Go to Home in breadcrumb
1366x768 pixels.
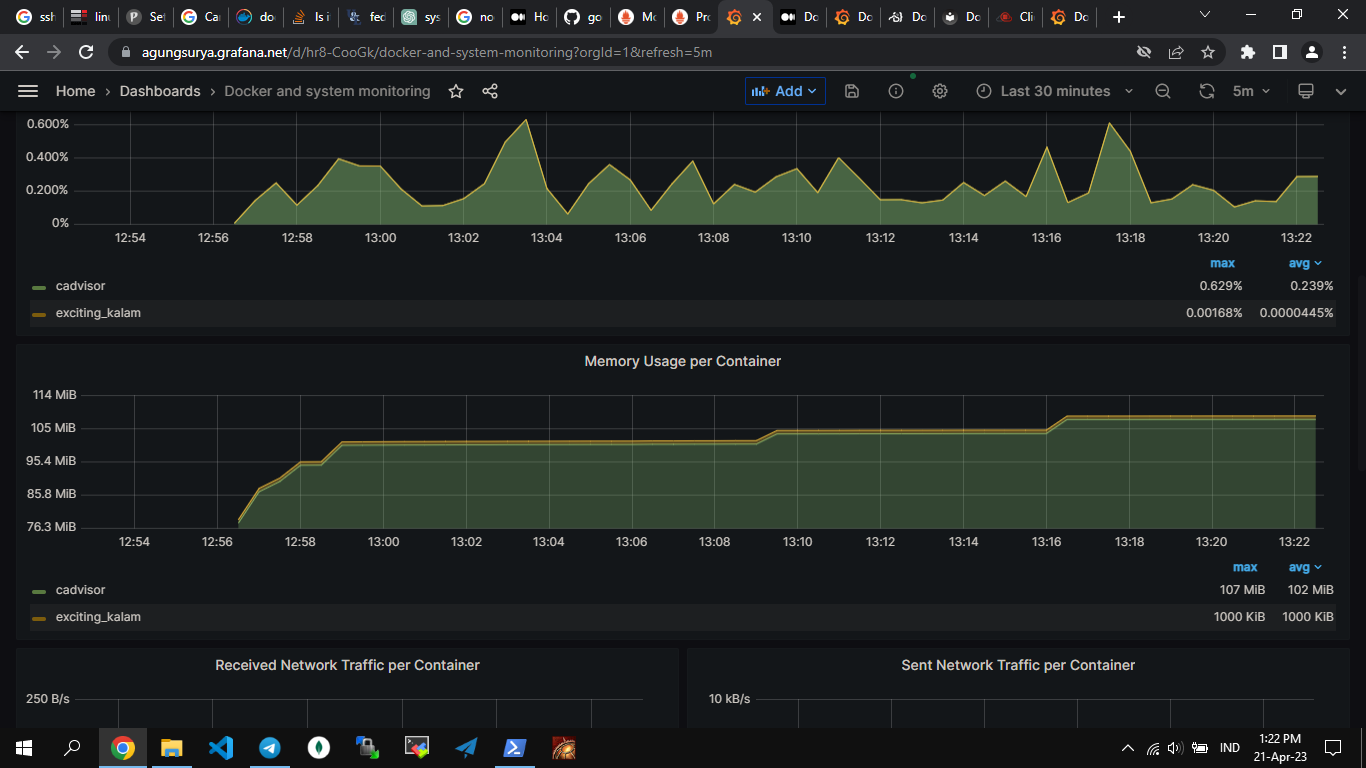point(75,91)
